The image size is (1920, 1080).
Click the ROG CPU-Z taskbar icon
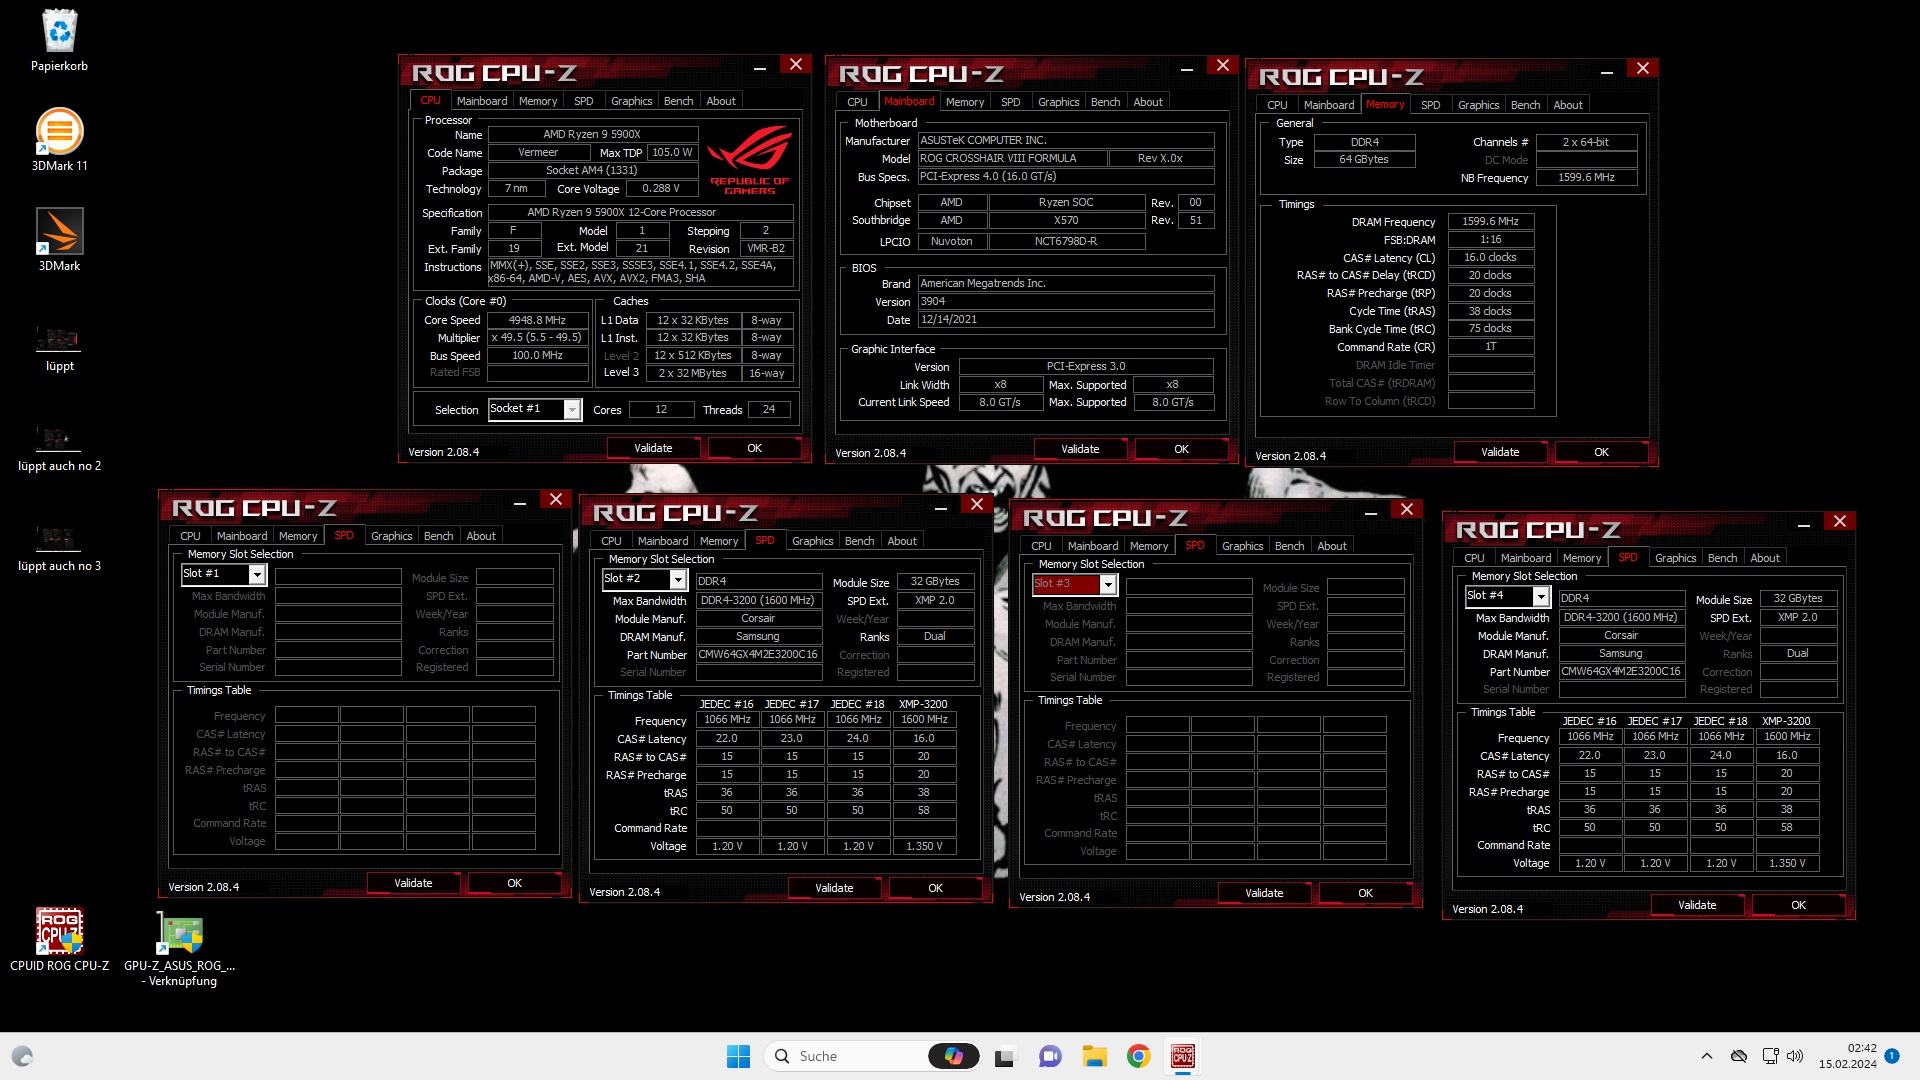tap(1182, 1056)
